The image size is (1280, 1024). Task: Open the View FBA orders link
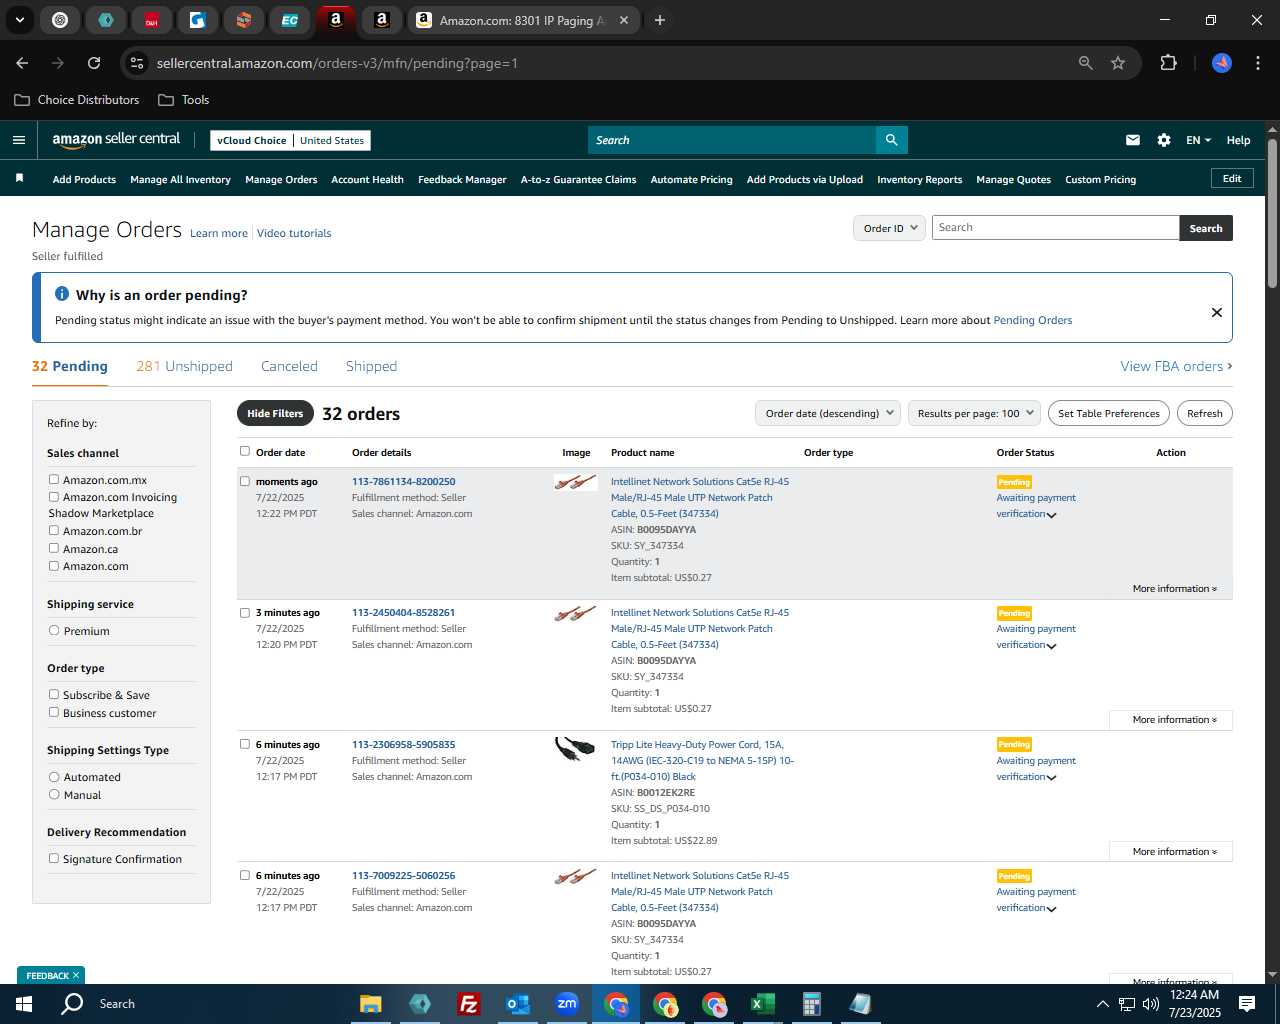[x=1176, y=366]
